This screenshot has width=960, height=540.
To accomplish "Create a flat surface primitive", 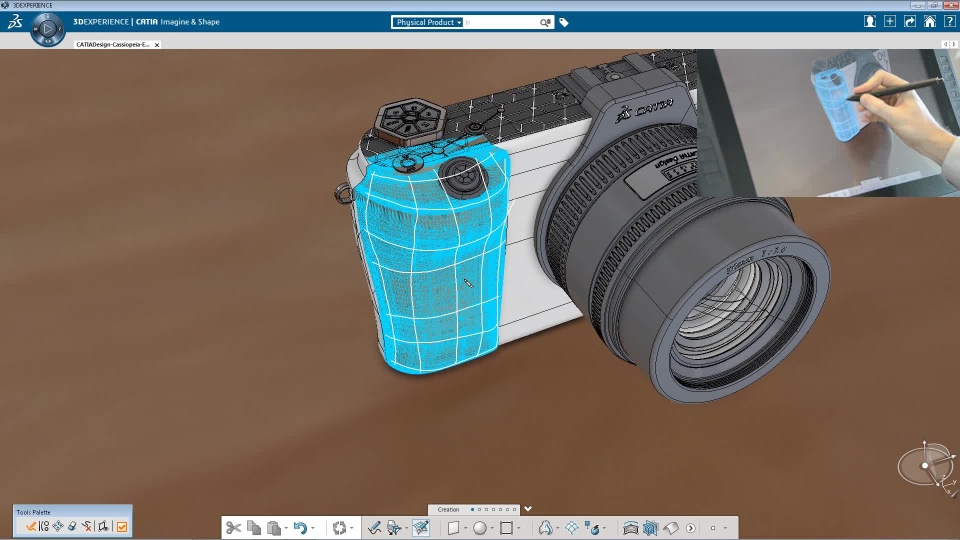I will pyautogui.click(x=454, y=528).
